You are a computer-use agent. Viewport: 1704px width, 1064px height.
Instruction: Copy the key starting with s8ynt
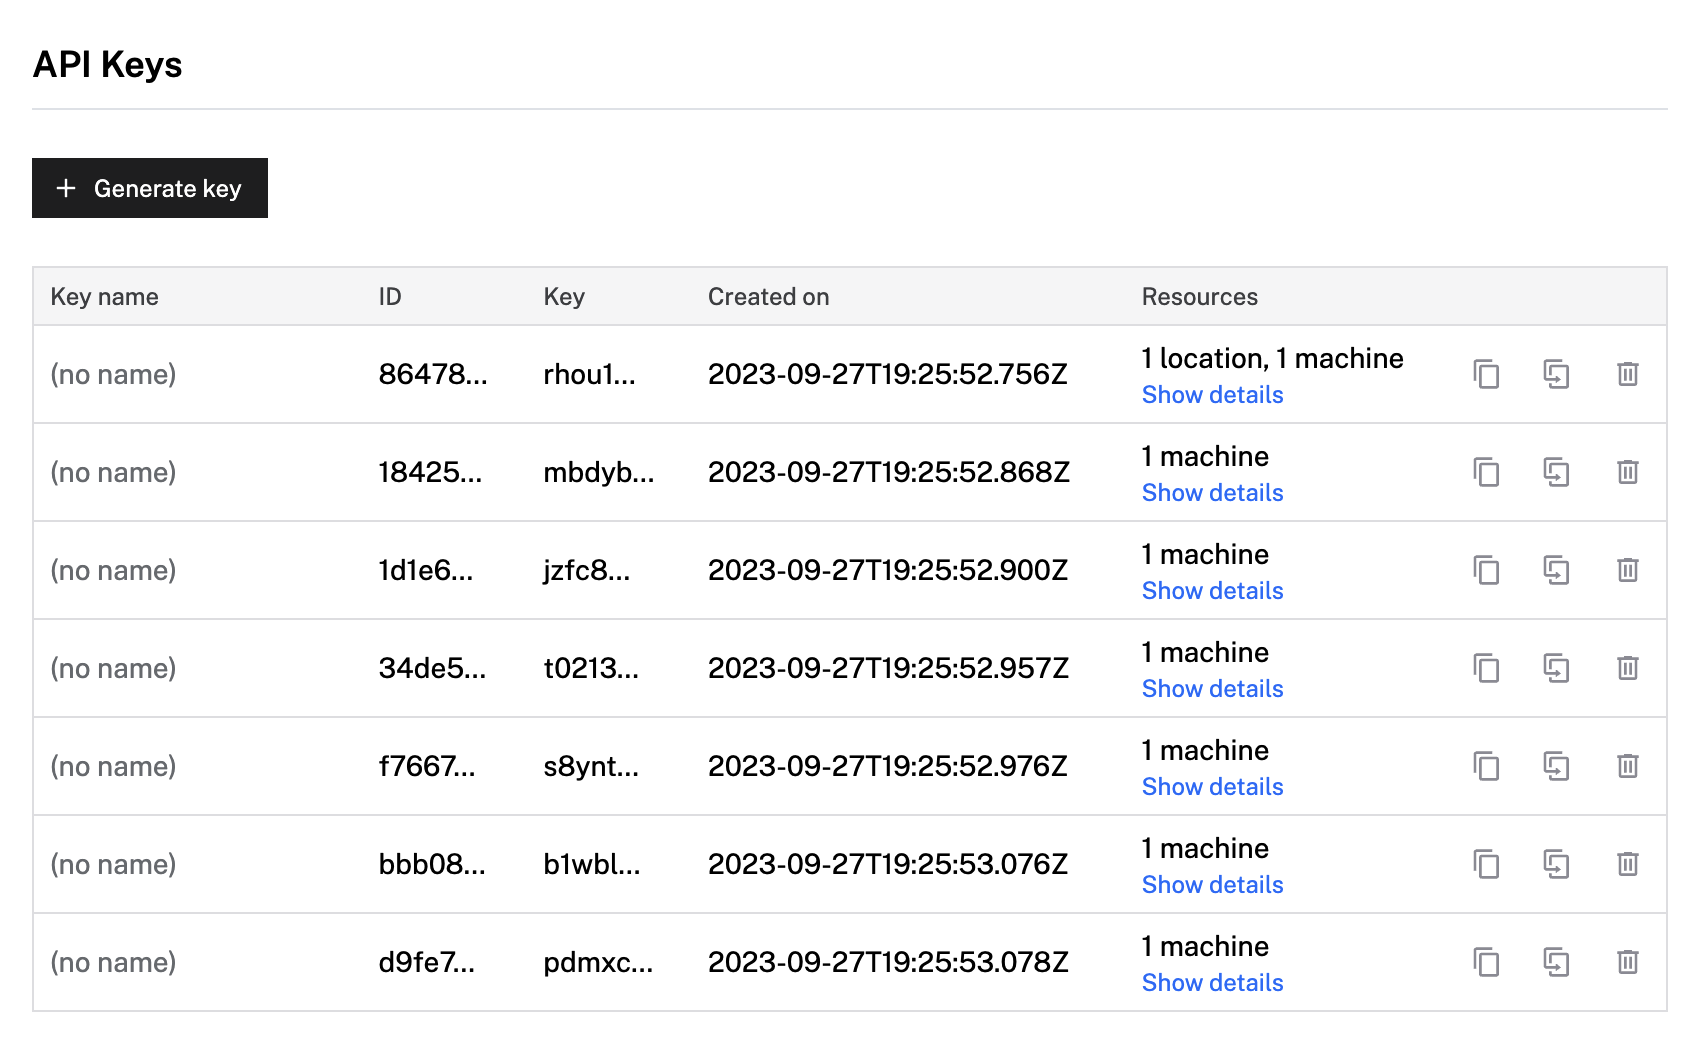tap(1486, 766)
